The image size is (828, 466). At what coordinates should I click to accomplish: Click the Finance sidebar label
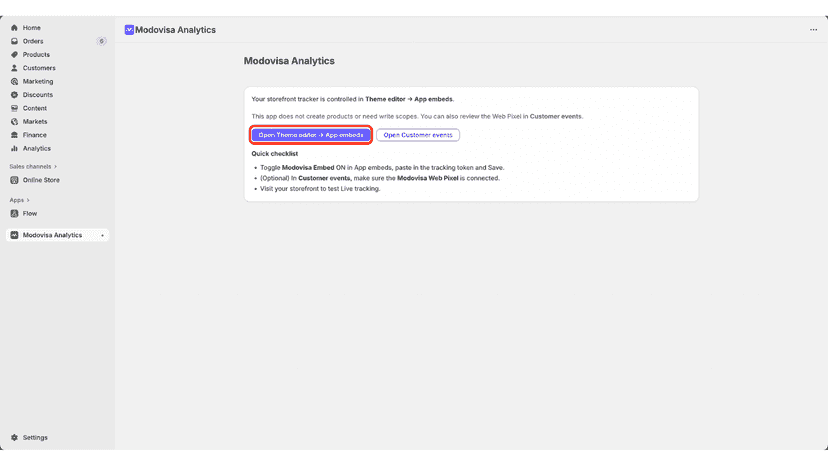34,135
